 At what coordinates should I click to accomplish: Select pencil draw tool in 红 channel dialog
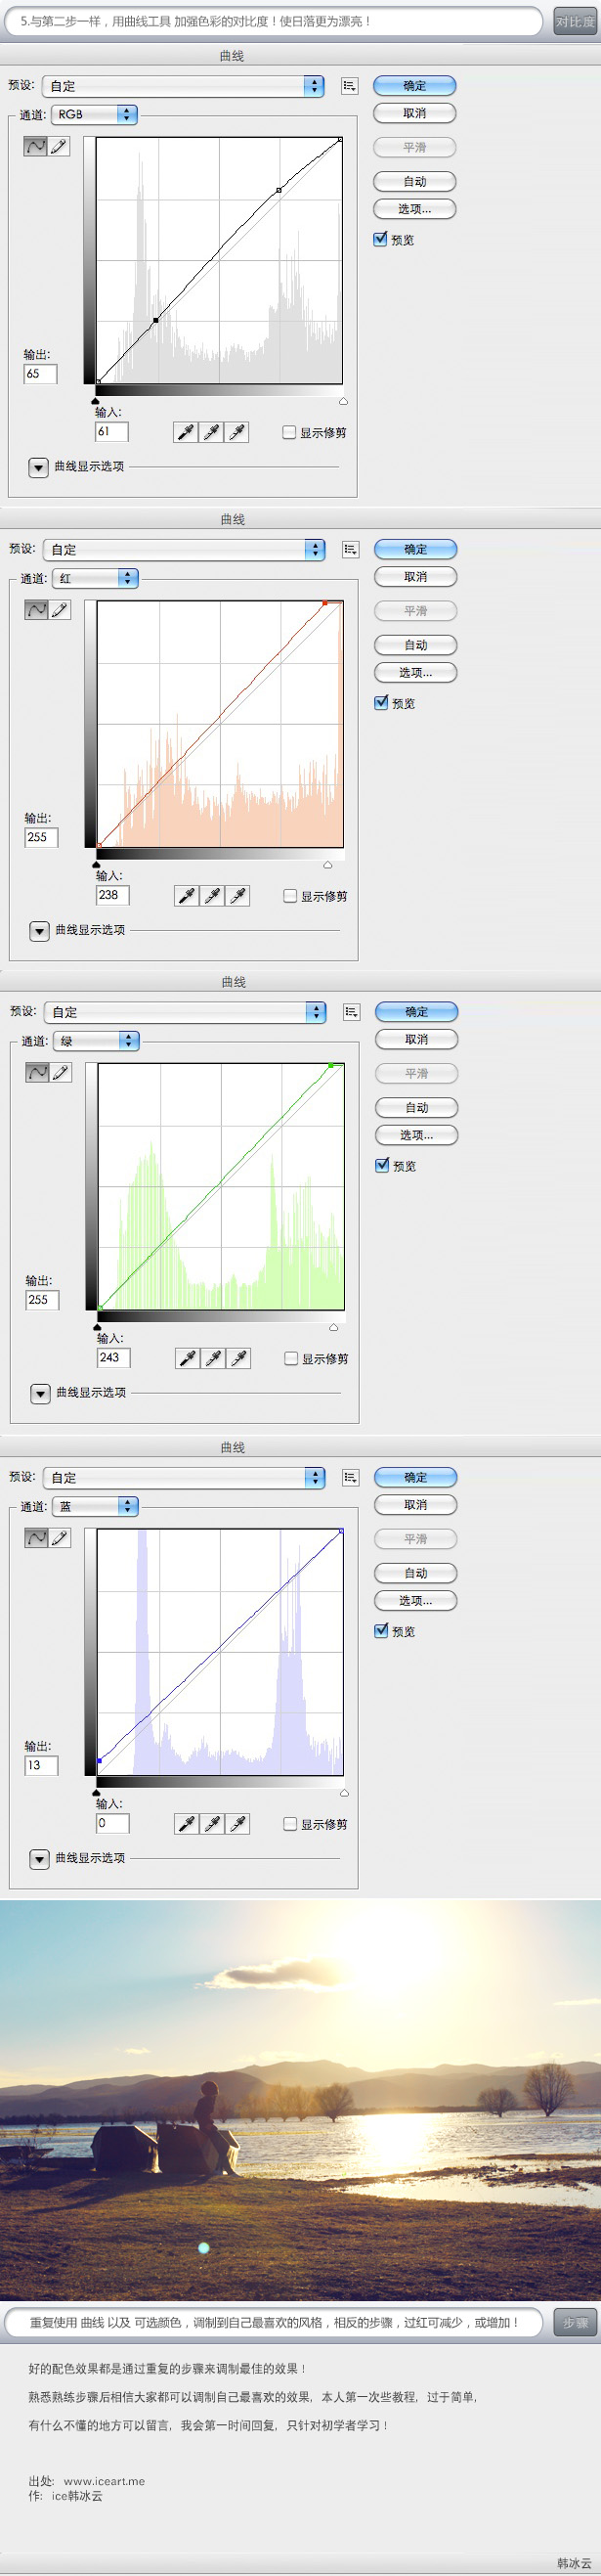point(60,610)
